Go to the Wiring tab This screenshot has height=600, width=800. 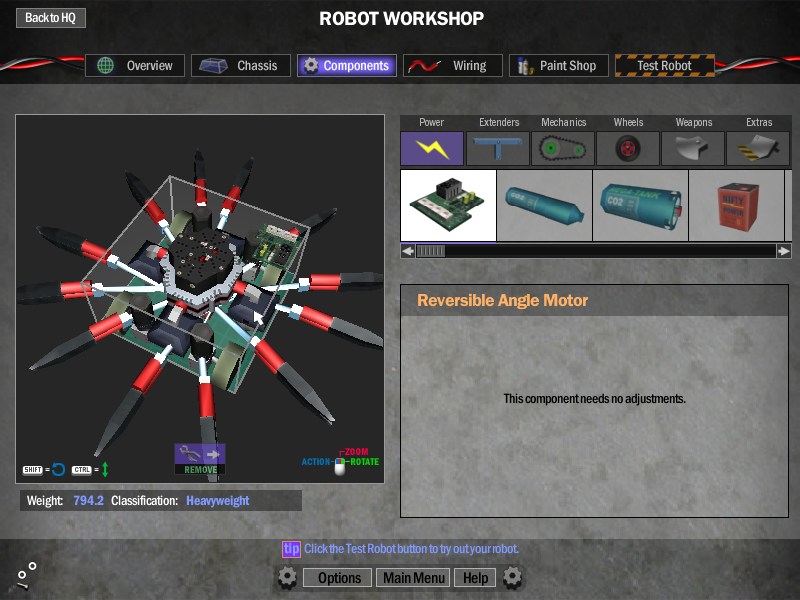pos(452,66)
